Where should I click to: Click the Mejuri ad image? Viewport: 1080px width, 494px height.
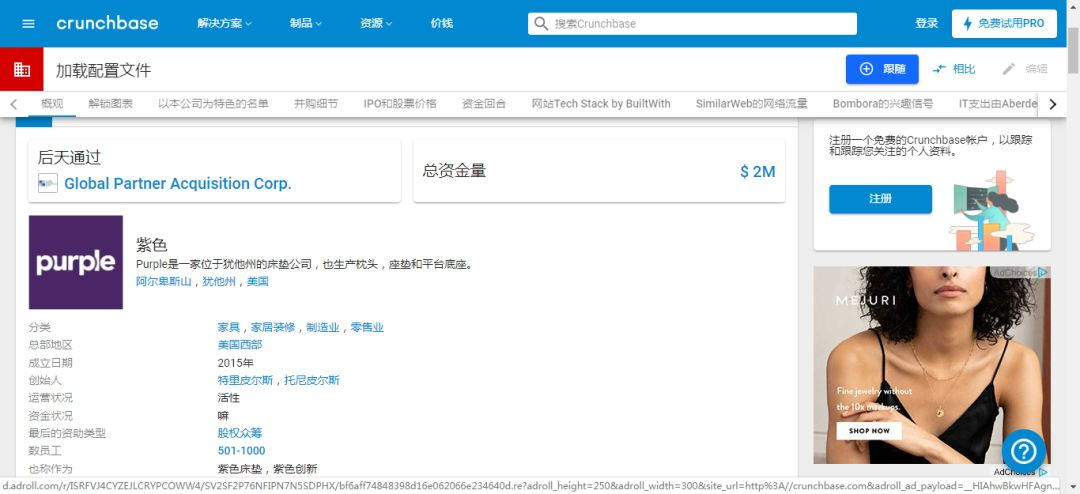[932, 365]
